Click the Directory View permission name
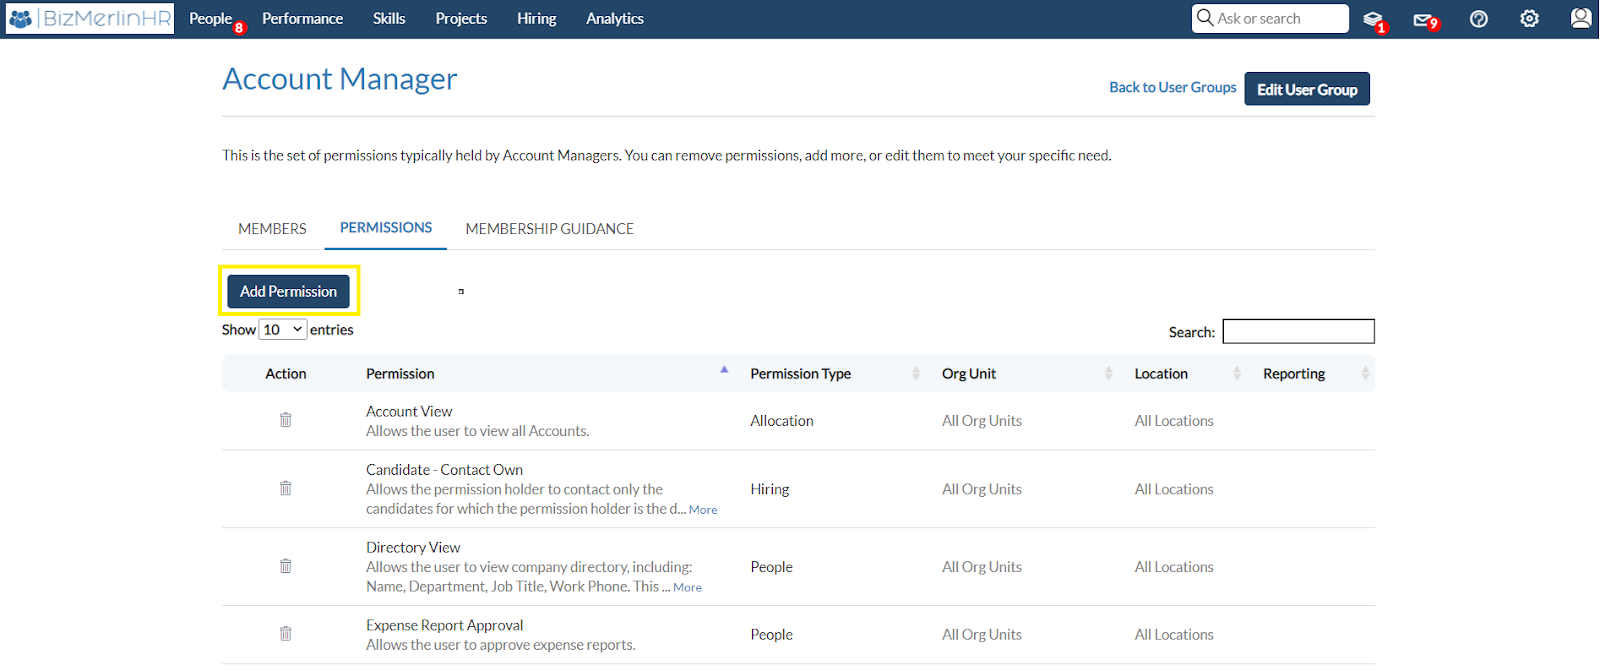This screenshot has height=671, width=1600. point(413,548)
